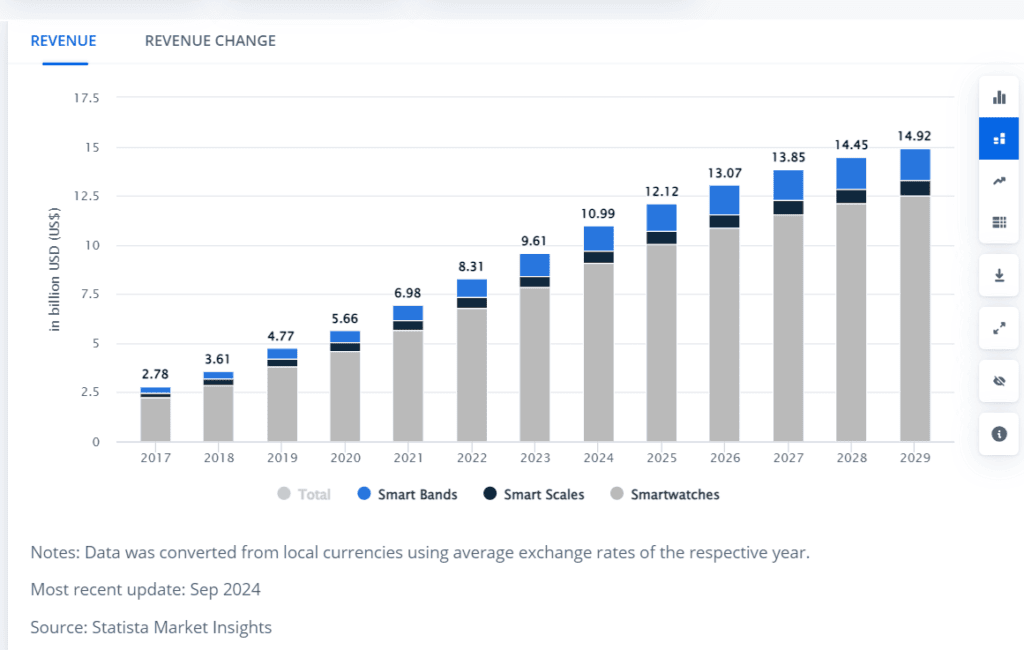Switch to the REVENUE CHANGE tab
1024x650 pixels.
210,41
